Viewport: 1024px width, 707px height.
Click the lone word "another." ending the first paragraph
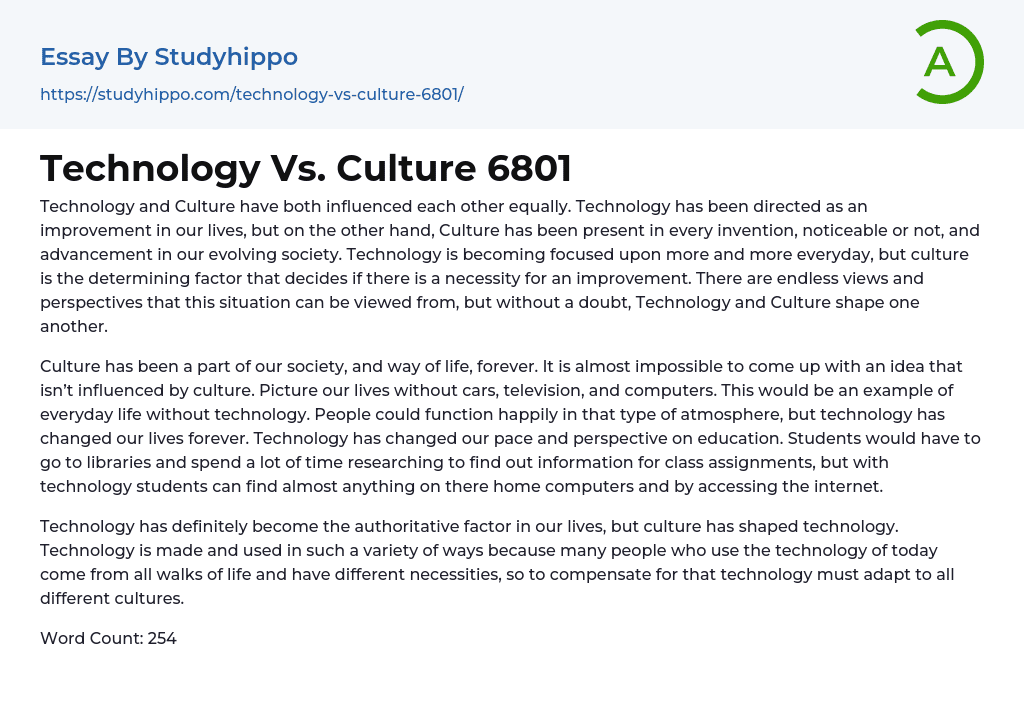coord(73,325)
